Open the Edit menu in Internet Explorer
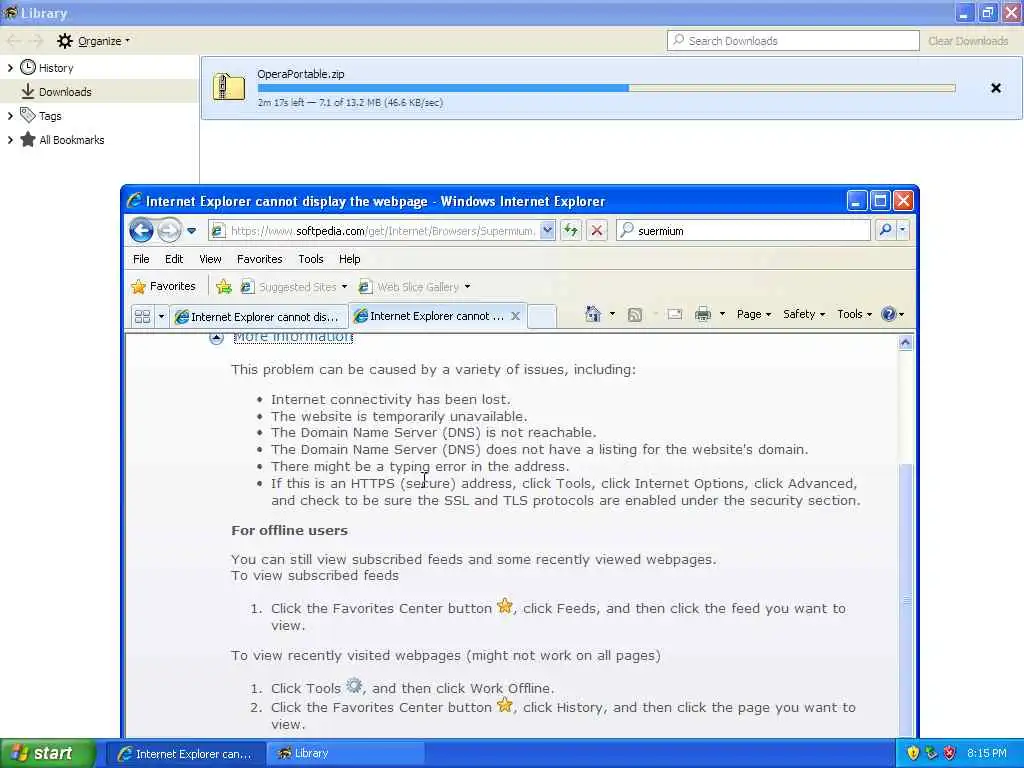The height and width of the screenshot is (768, 1024). point(174,259)
